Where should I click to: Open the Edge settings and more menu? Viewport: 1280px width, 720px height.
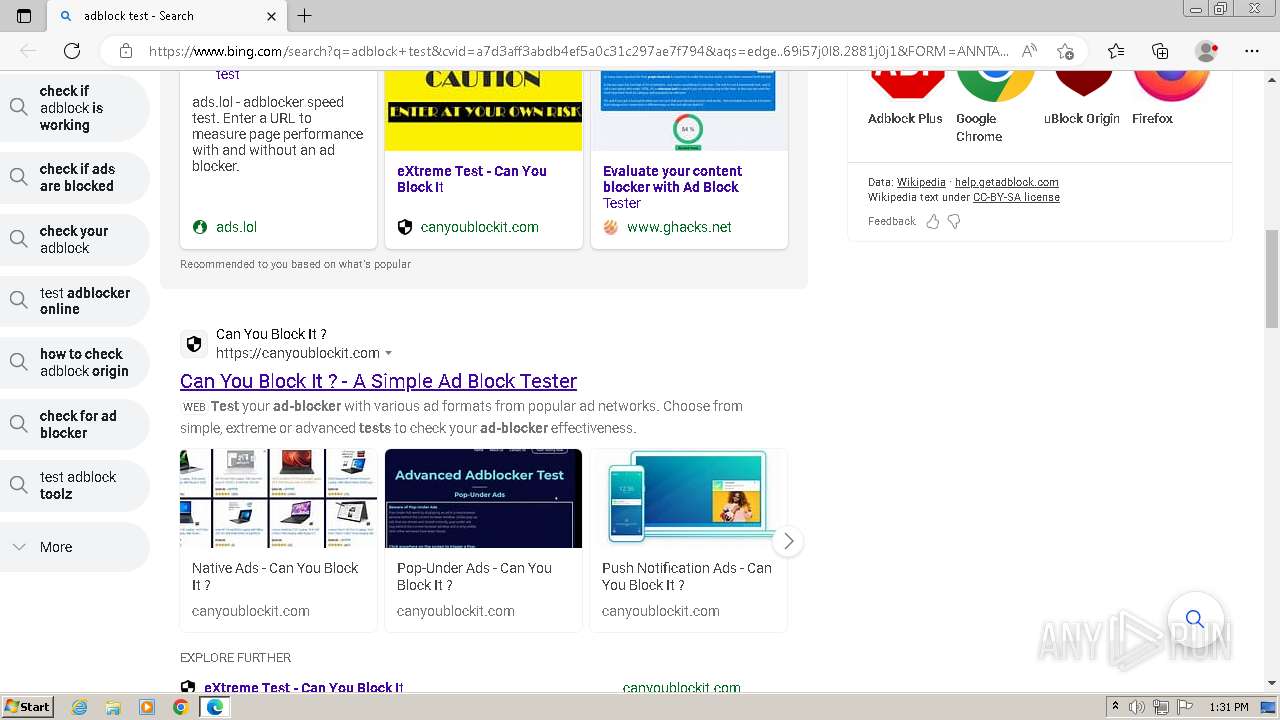click(1252, 51)
